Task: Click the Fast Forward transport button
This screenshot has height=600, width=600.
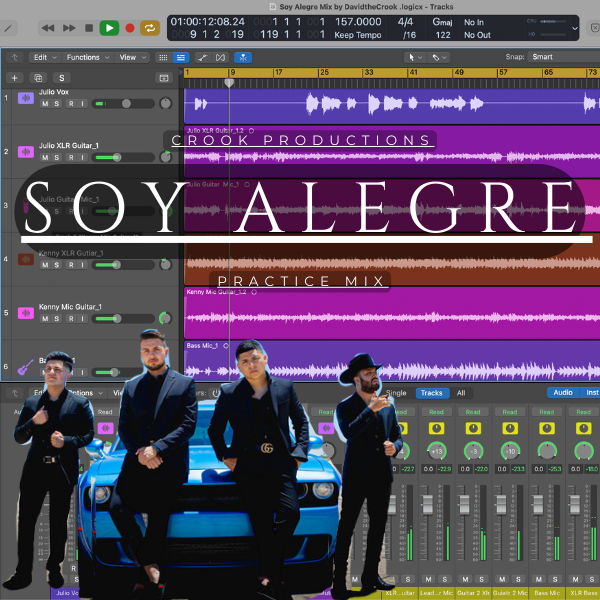Action: pyautogui.click(x=69, y=28)
